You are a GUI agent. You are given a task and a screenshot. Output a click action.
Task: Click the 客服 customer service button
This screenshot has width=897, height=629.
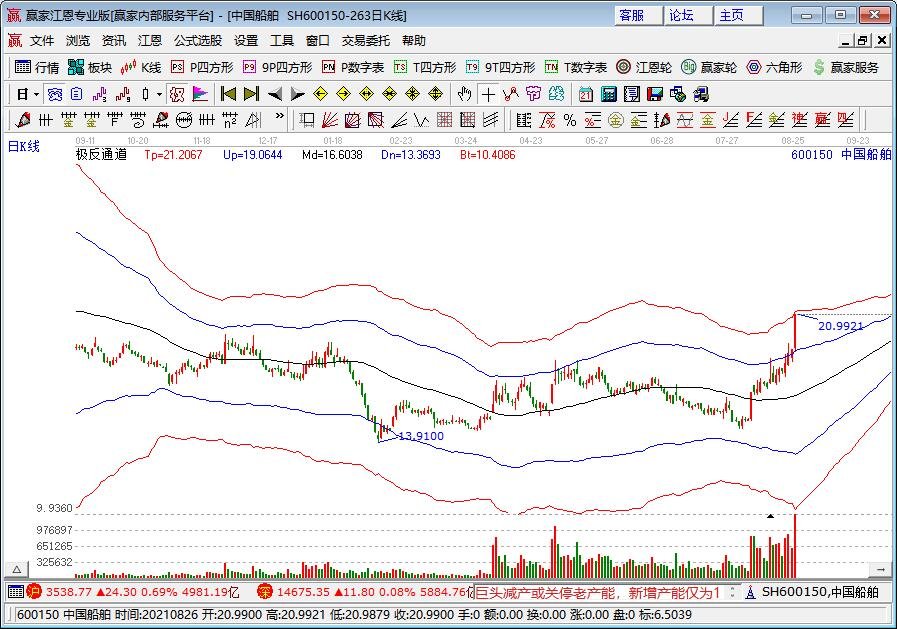[638, 15]
